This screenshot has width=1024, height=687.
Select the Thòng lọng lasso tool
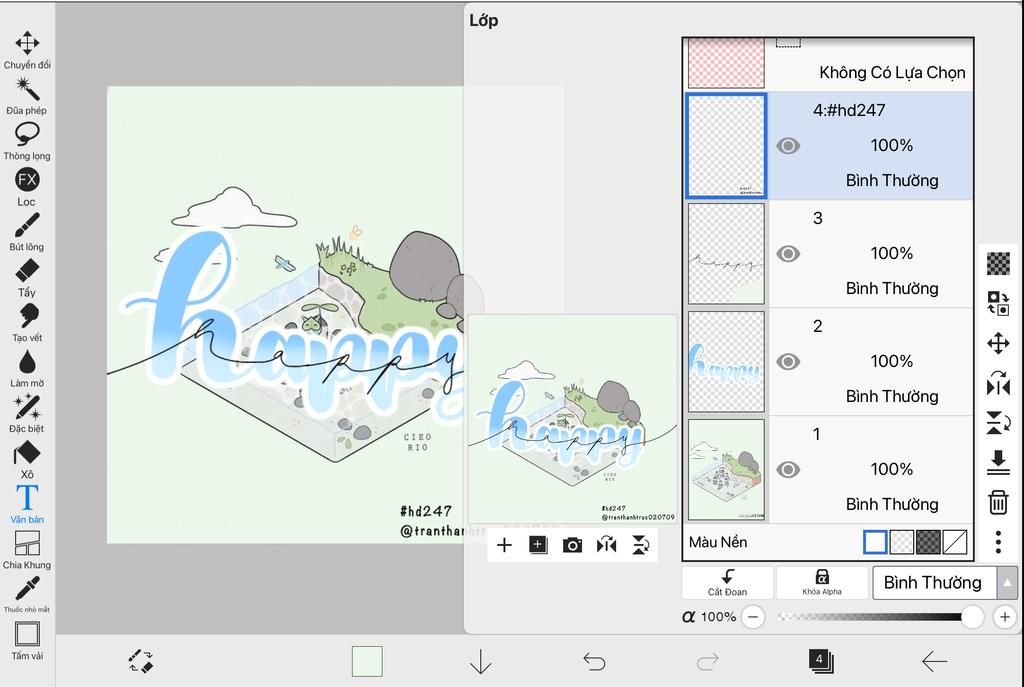click(27, 142)
